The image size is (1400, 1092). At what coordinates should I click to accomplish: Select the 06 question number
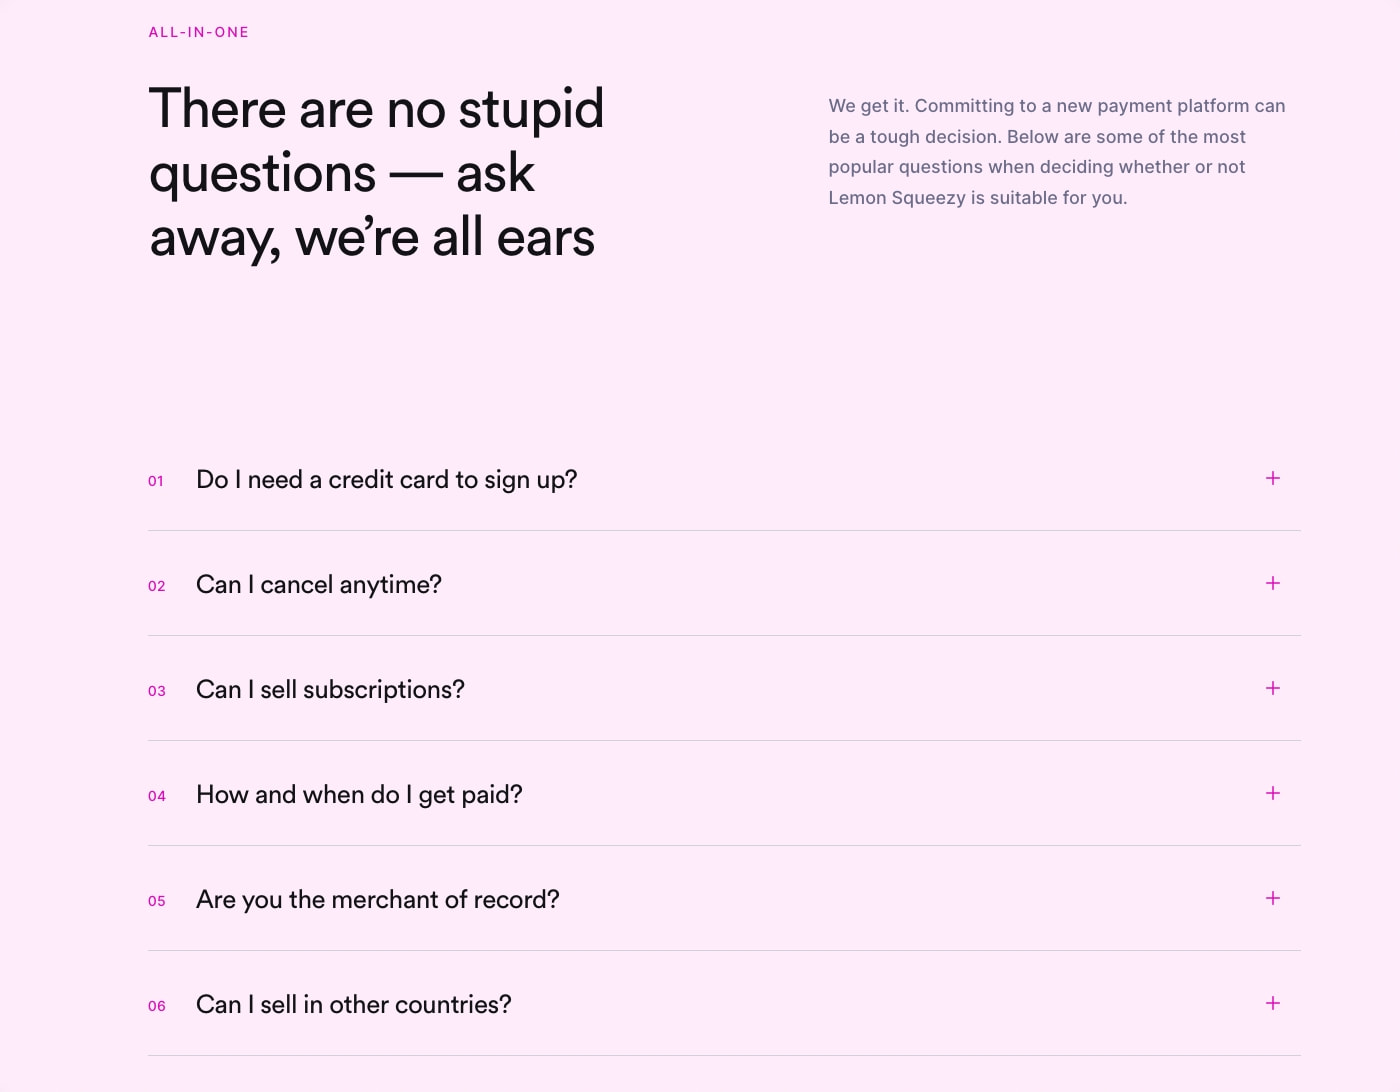pyautogui.click(x=157, y=1006)
